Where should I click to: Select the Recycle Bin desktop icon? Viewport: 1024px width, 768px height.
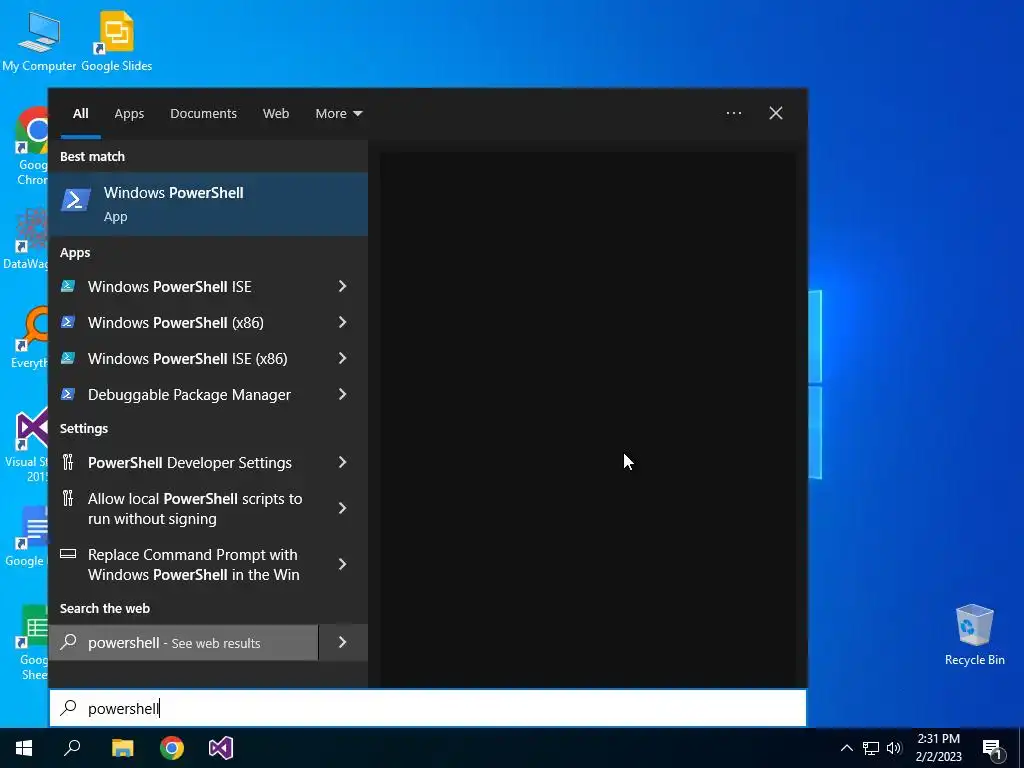pyautogui.click(x=974, y=633)
